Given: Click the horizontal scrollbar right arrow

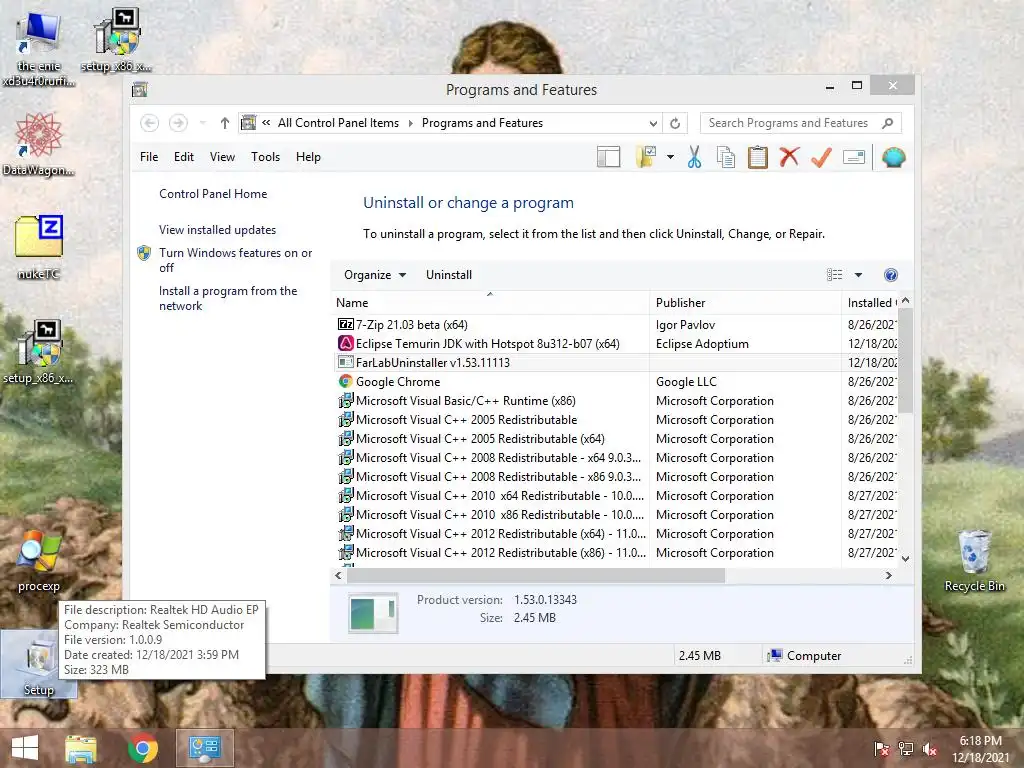Looking at the screenshot, I should pos(888,575).
